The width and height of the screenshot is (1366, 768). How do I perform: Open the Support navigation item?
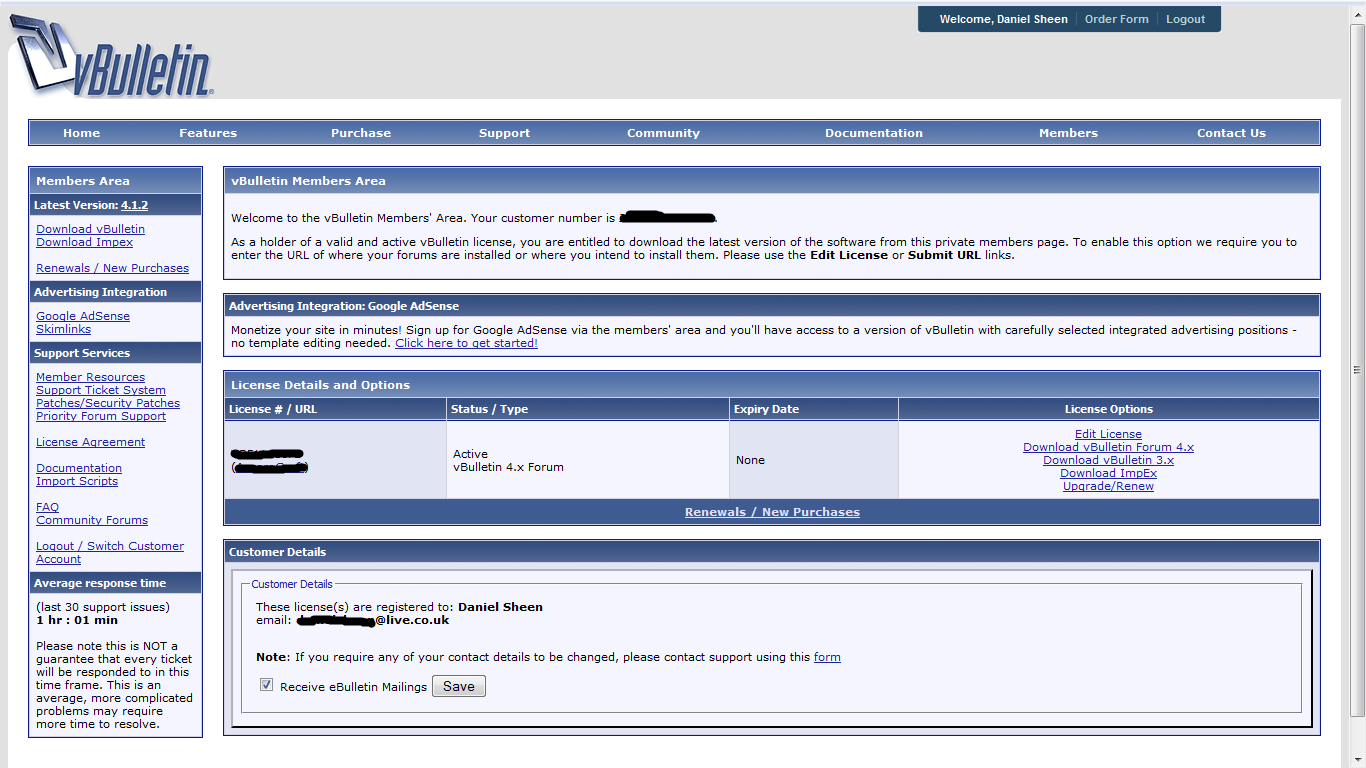(x=504, y=133)
